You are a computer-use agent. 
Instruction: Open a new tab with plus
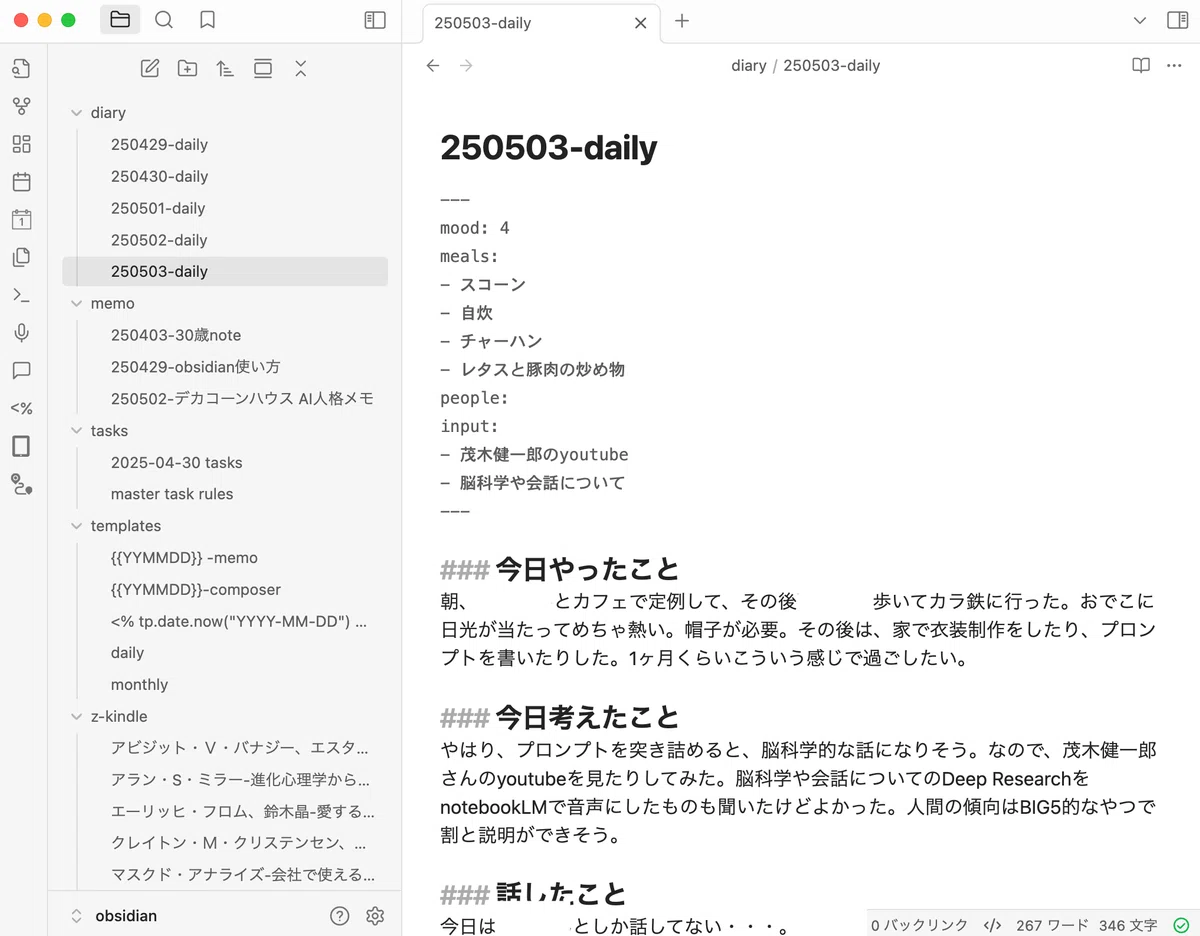point(682,21)
